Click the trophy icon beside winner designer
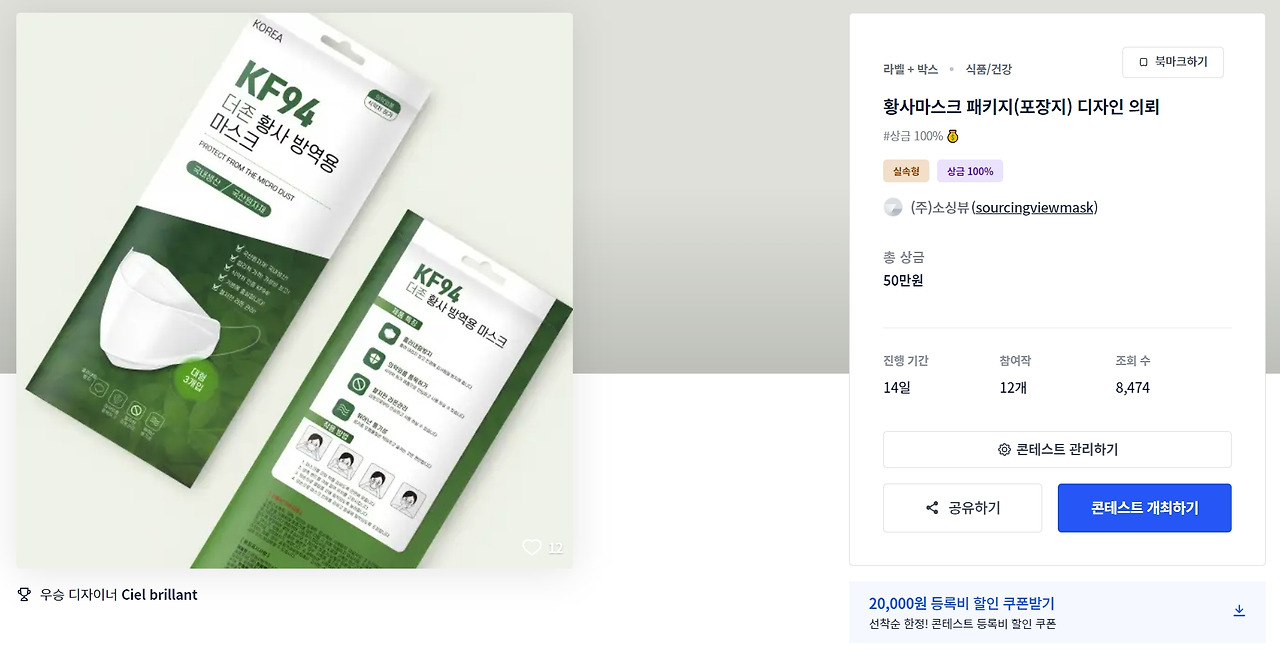Screen dimensions: 1280x653 25,595
